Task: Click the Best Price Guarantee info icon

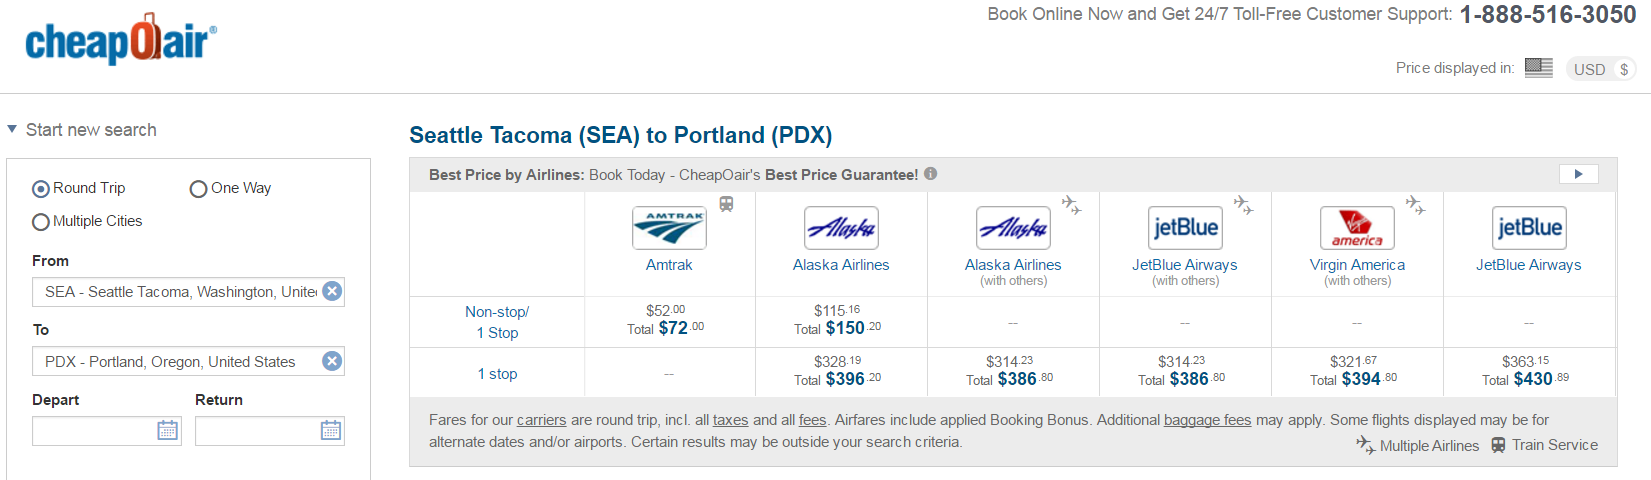Action: coord(931,174)
